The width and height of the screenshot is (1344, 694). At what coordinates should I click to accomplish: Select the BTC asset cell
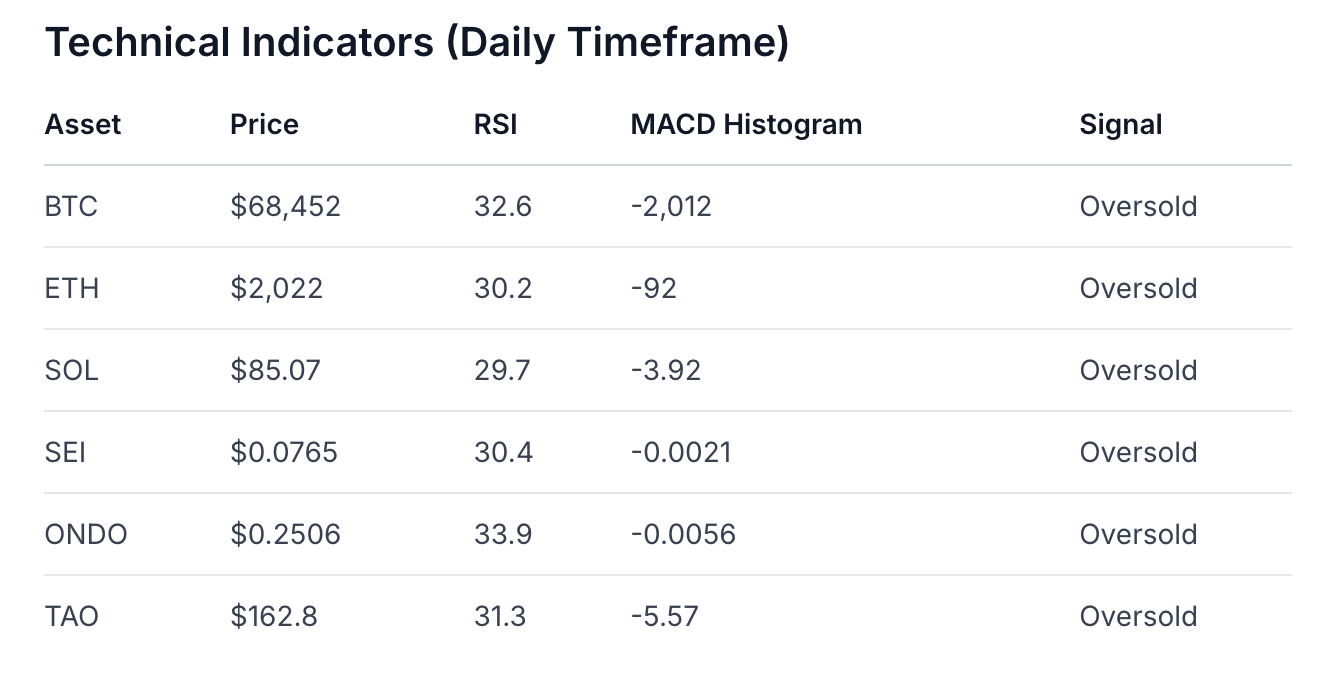click(71, 207)
